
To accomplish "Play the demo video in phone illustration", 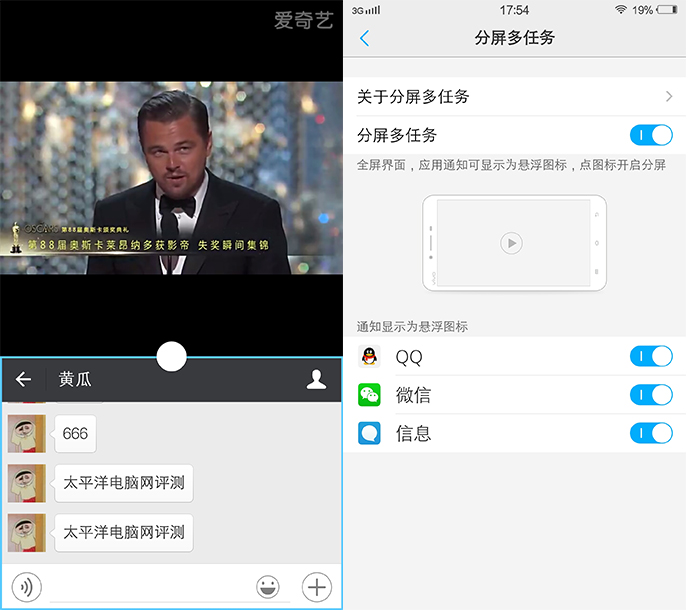I will [x=511, y=243].
